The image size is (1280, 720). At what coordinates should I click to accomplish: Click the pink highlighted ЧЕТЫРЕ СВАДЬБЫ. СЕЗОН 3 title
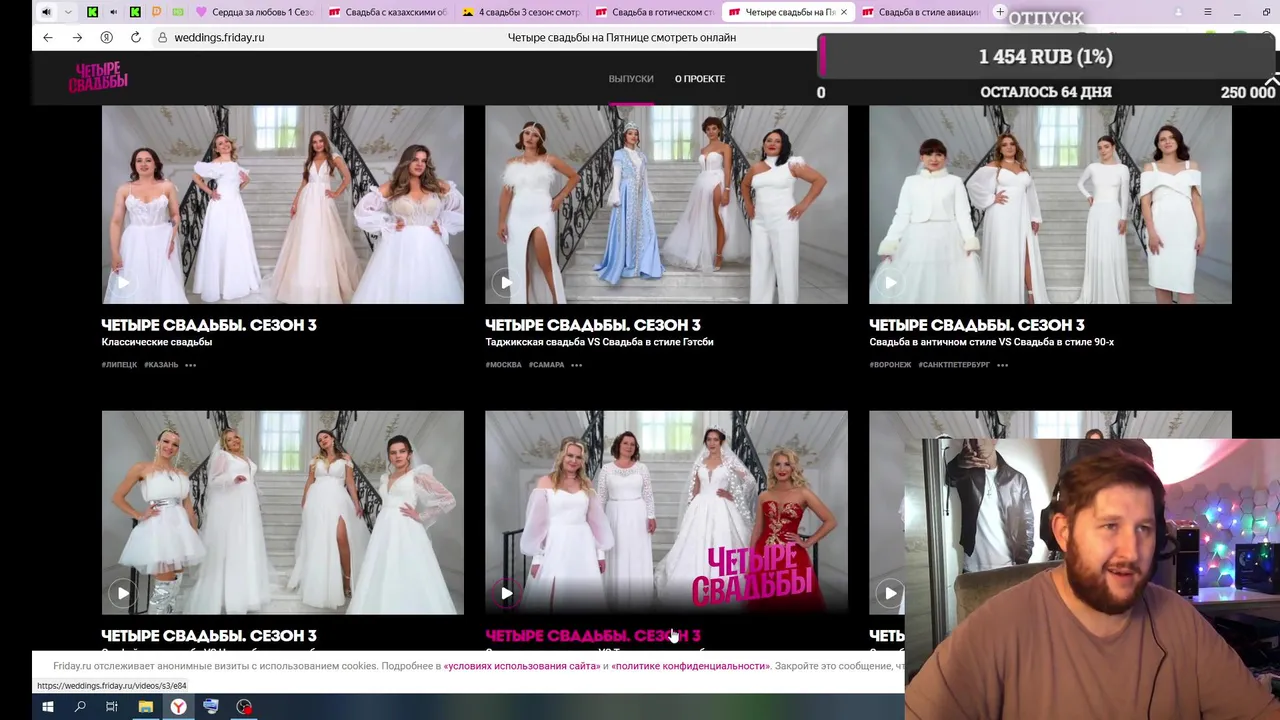[593, 636]
